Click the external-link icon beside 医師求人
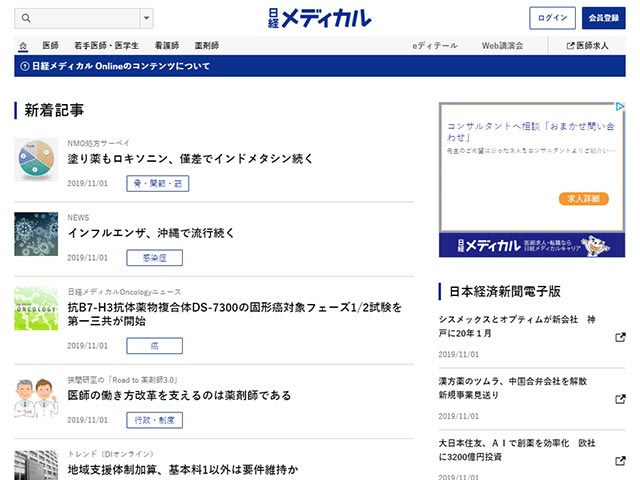The height and width of the screenshot is (480, 640). 570,46
